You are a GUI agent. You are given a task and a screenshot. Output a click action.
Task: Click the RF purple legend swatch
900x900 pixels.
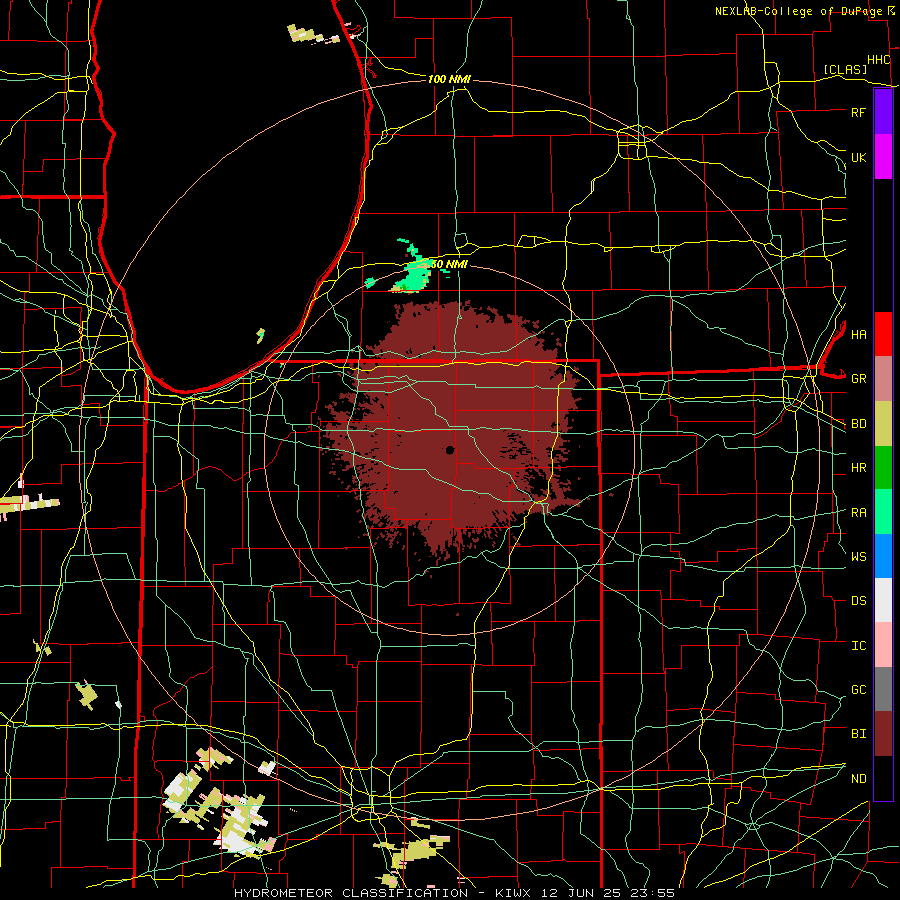point(883,112)
